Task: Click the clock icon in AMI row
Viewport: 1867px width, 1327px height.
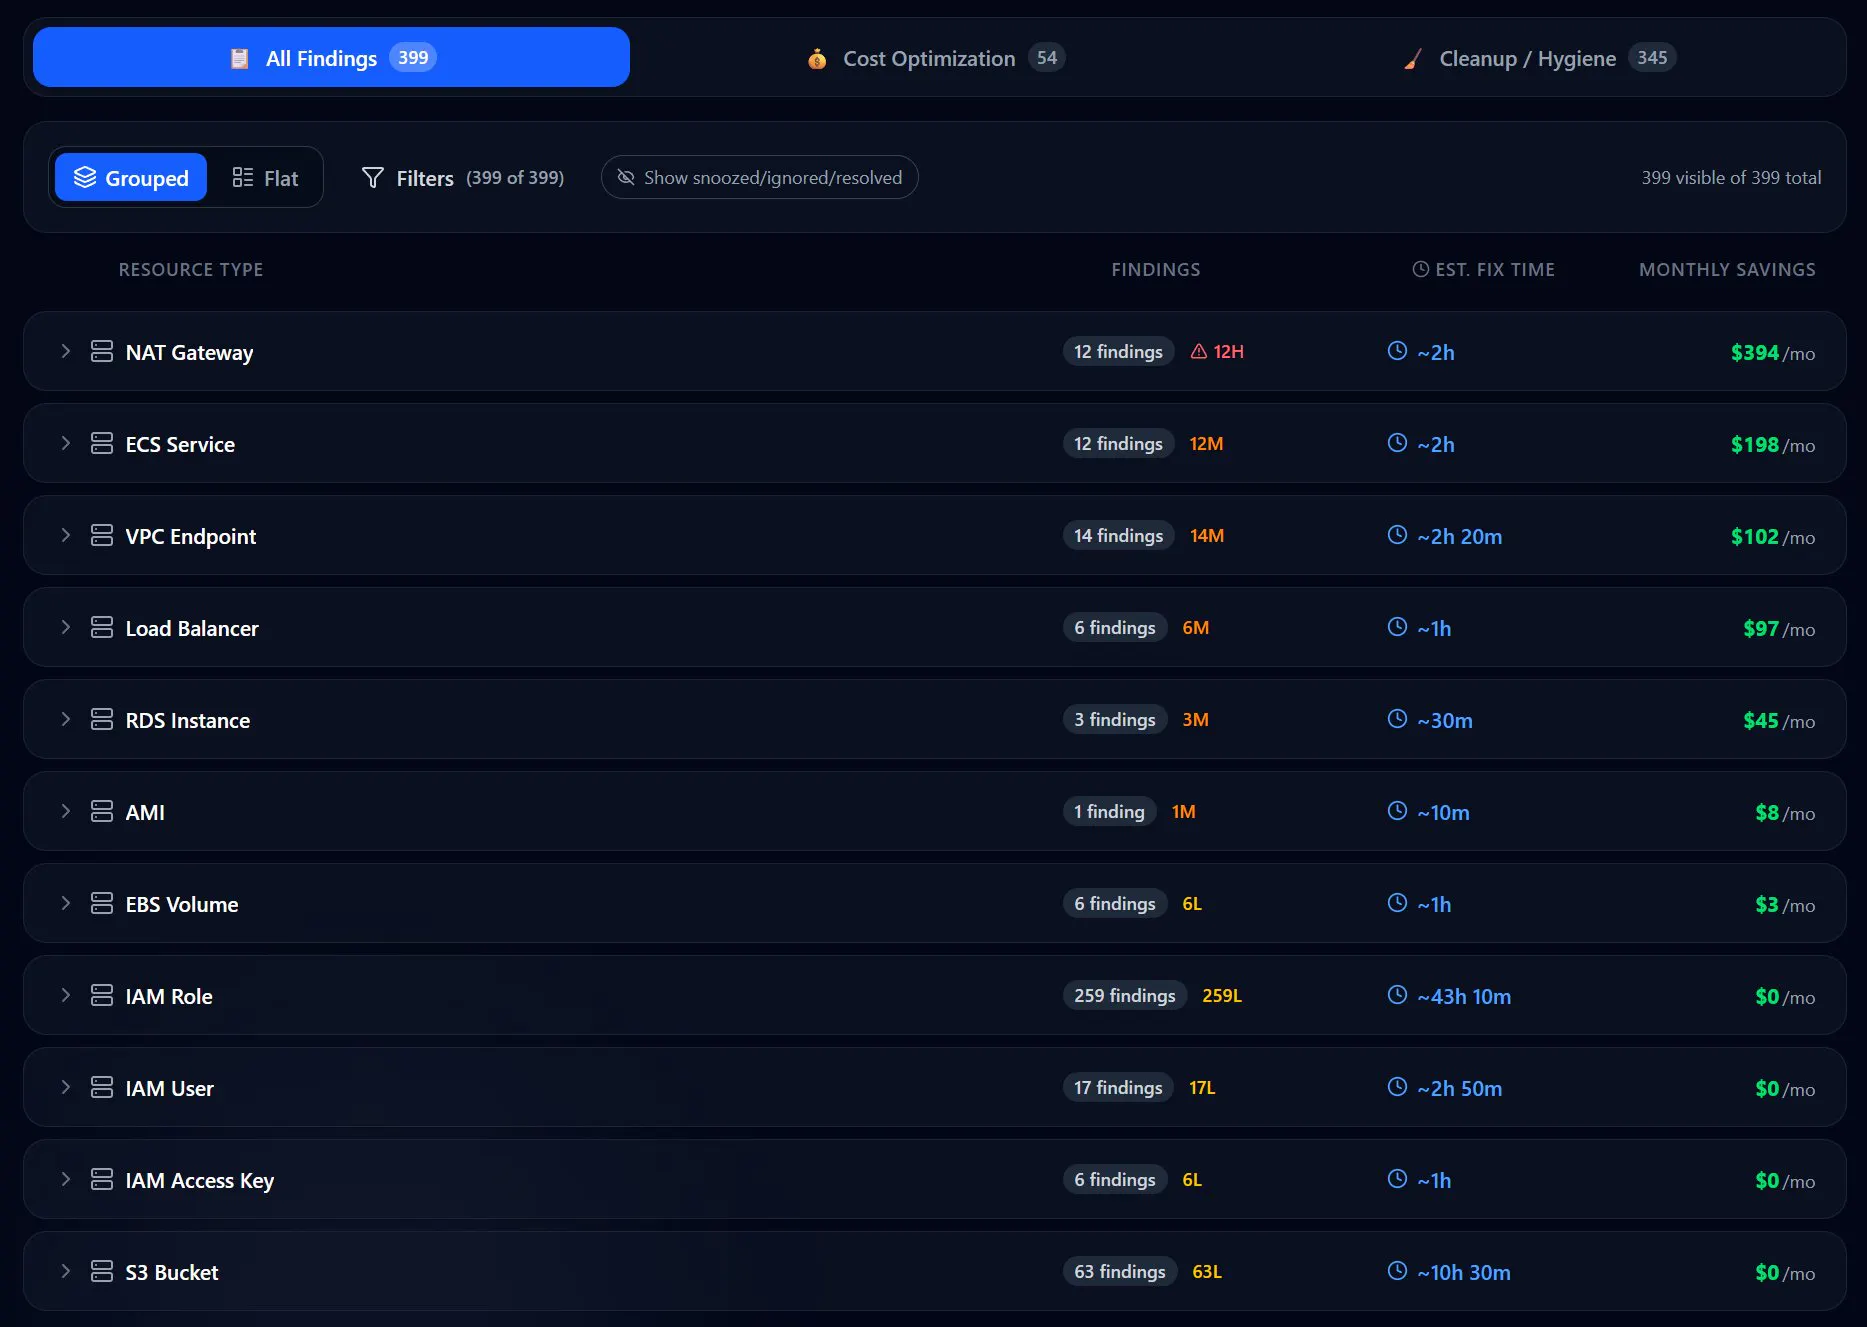Action: (x=1397, y=810)
